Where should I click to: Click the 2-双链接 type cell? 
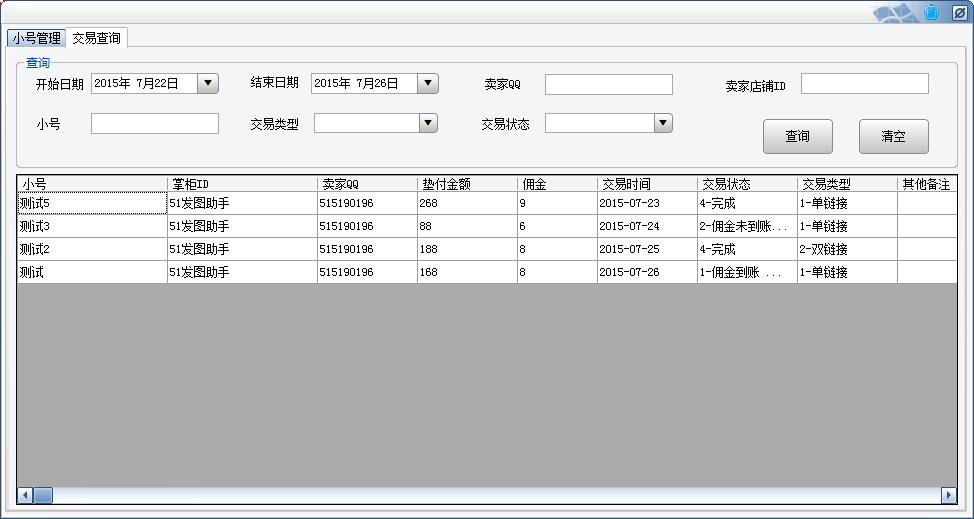tap(847, 249)
